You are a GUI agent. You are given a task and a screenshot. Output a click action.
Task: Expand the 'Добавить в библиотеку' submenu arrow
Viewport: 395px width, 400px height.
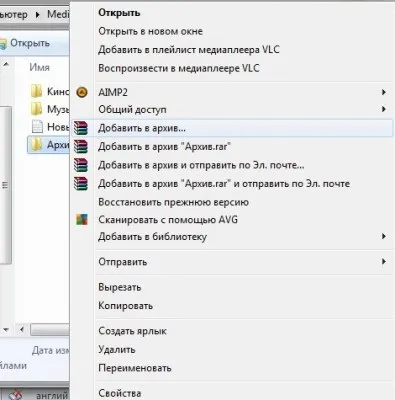tap(384, 236)
